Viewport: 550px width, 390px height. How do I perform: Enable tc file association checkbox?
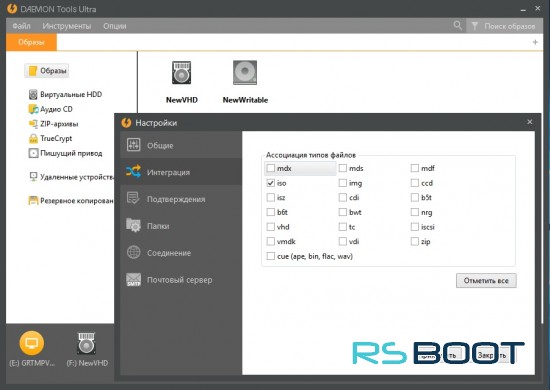pyautogui.click(x=343, y=227)
